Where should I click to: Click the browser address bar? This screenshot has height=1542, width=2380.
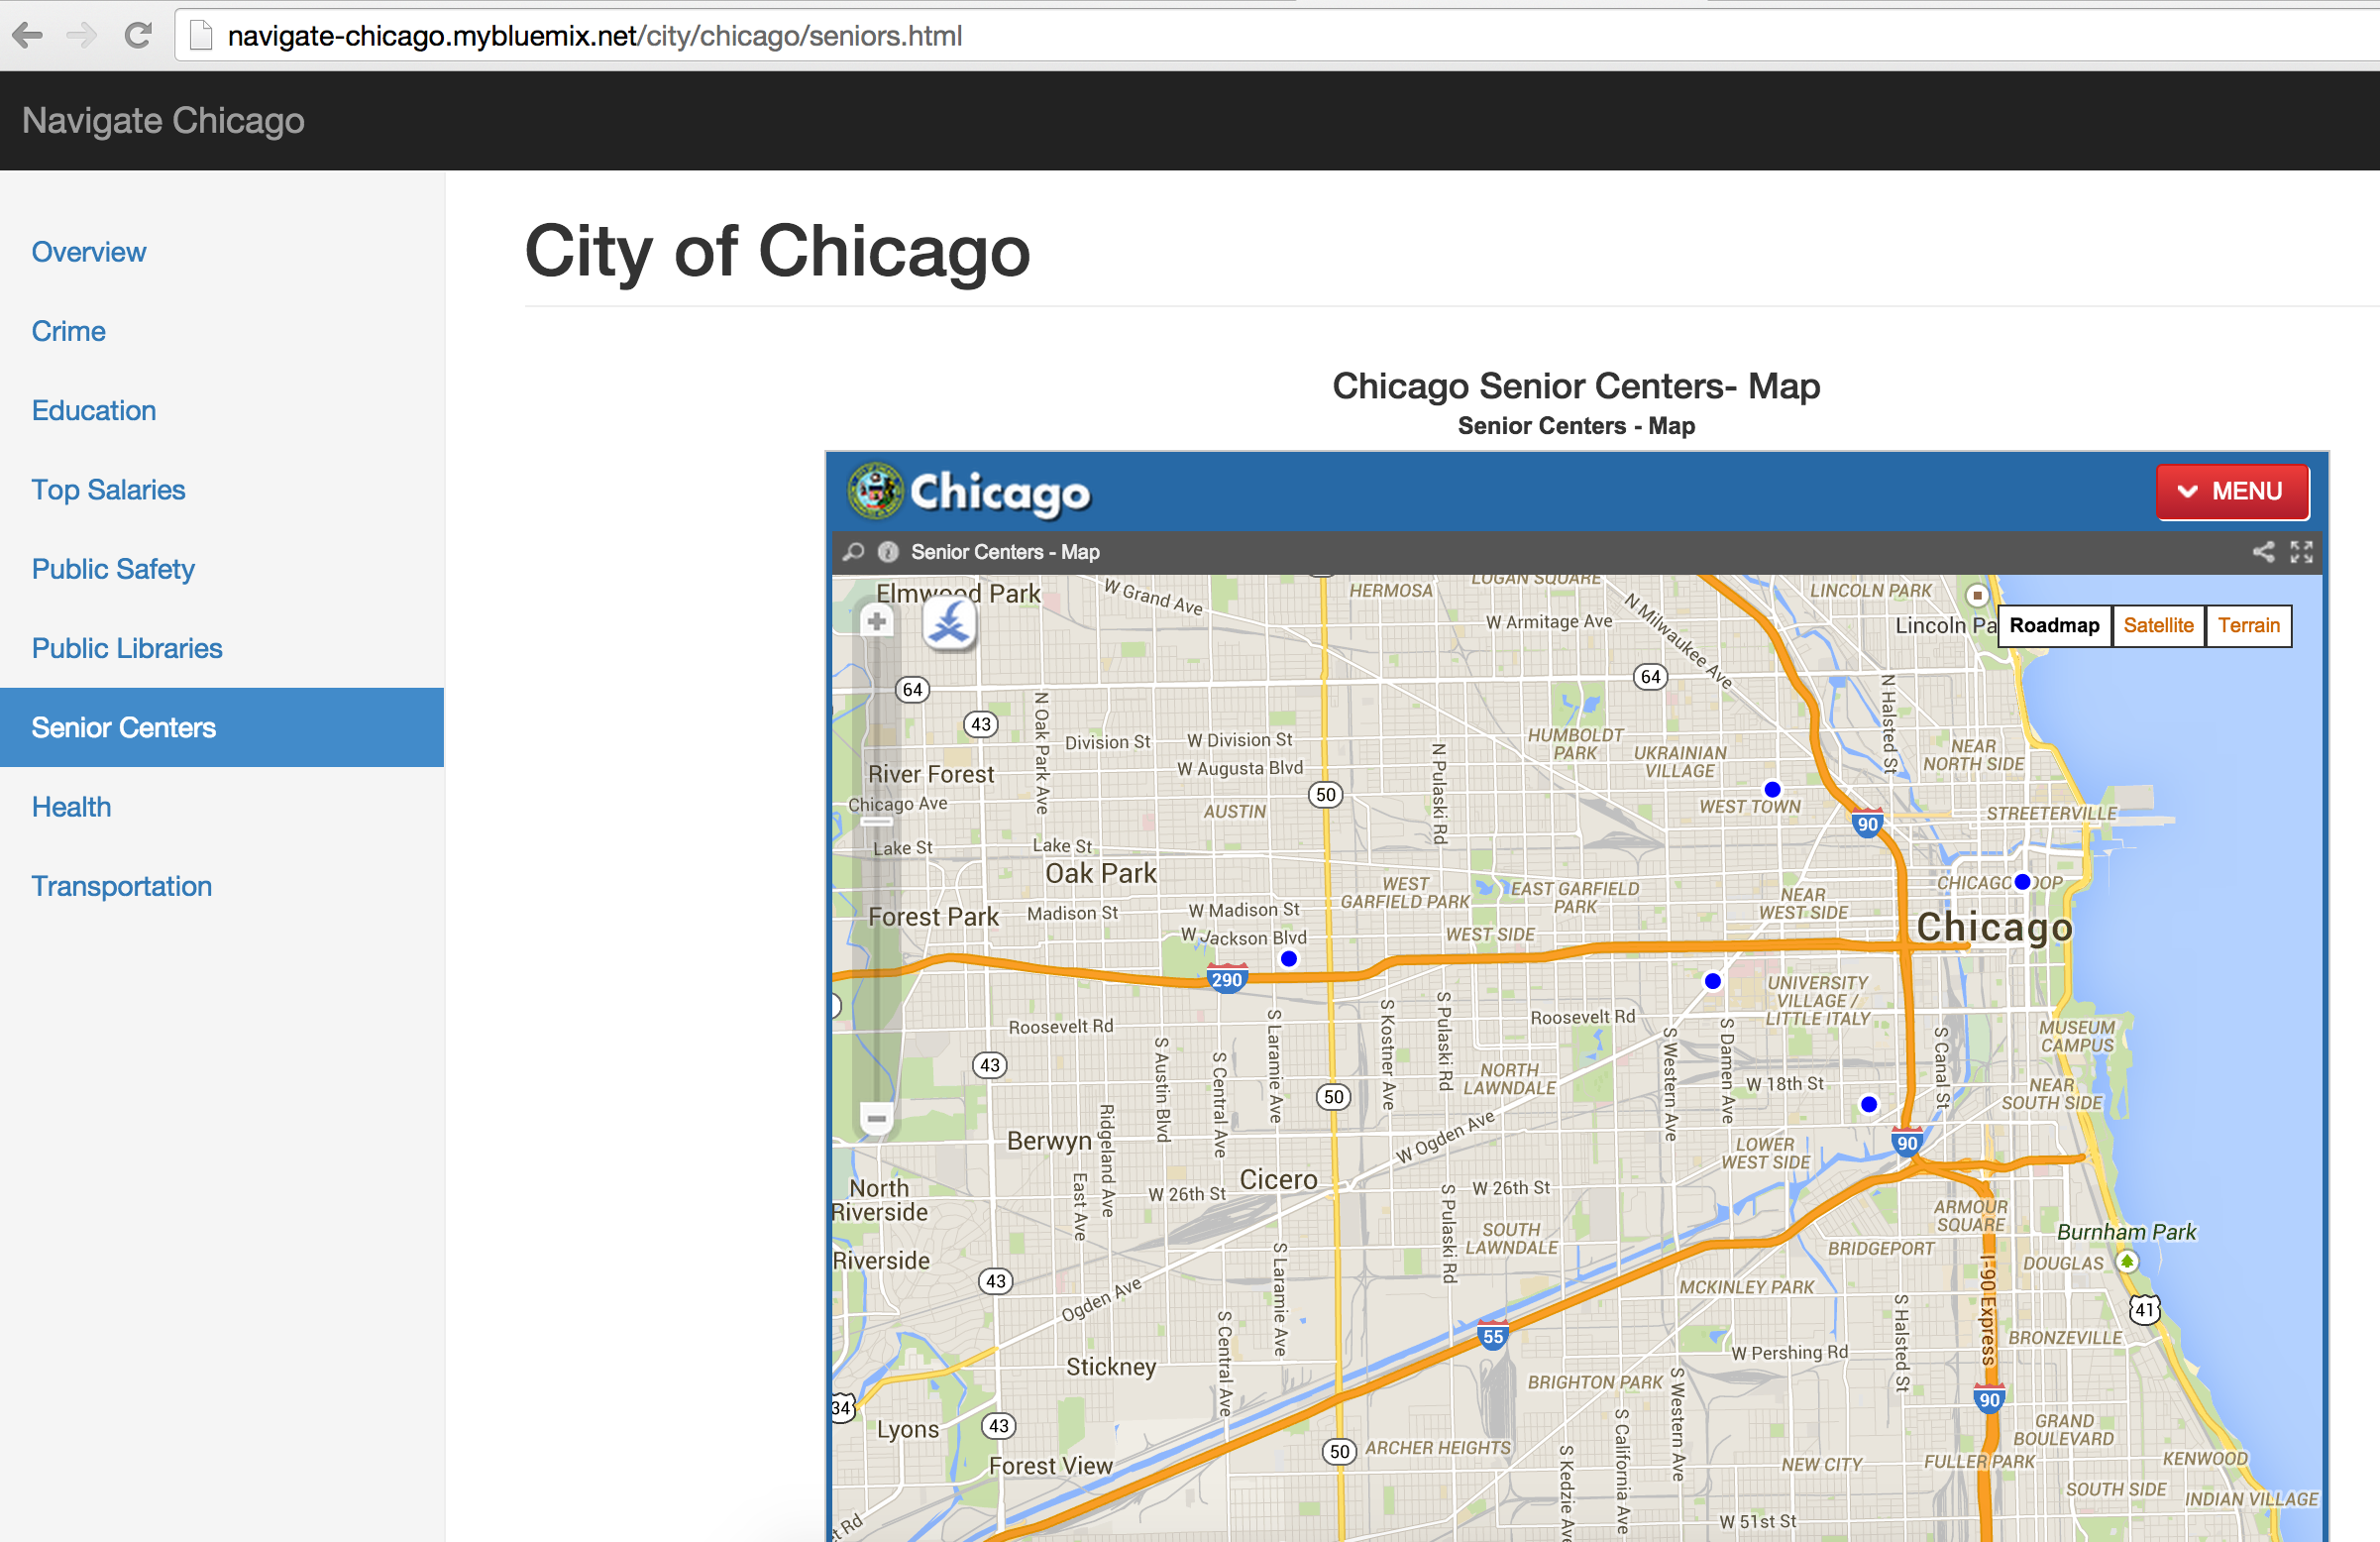coord(1200,36)
